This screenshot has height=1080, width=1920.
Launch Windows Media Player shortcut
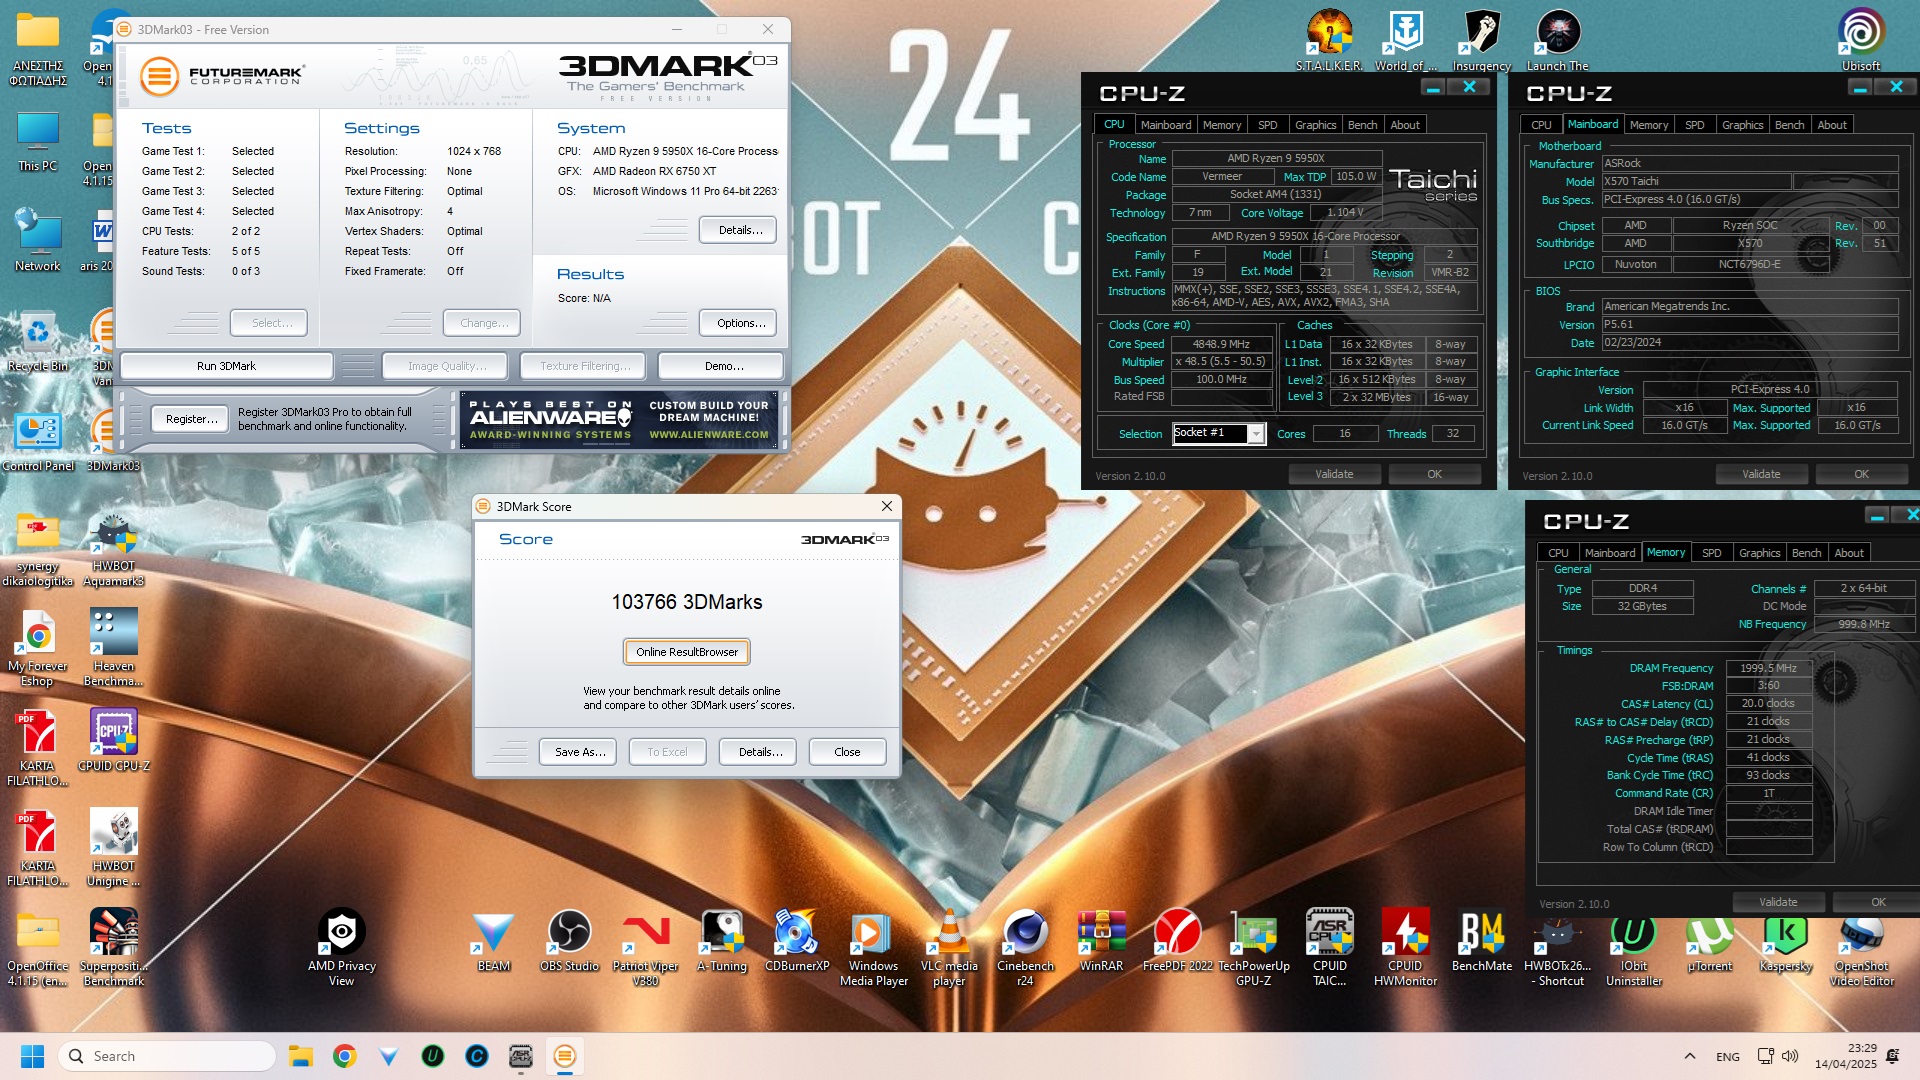point(873,948)
